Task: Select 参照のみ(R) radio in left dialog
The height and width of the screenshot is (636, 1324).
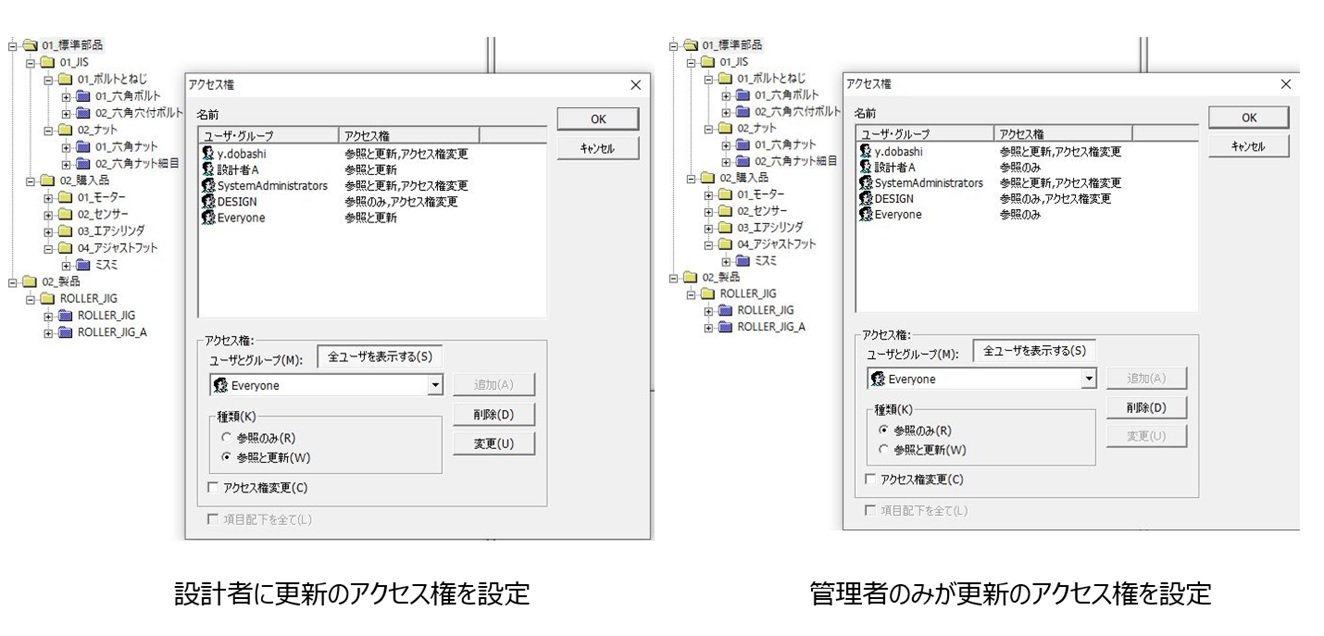Action: pyautogui.click(x=227, y=438)
